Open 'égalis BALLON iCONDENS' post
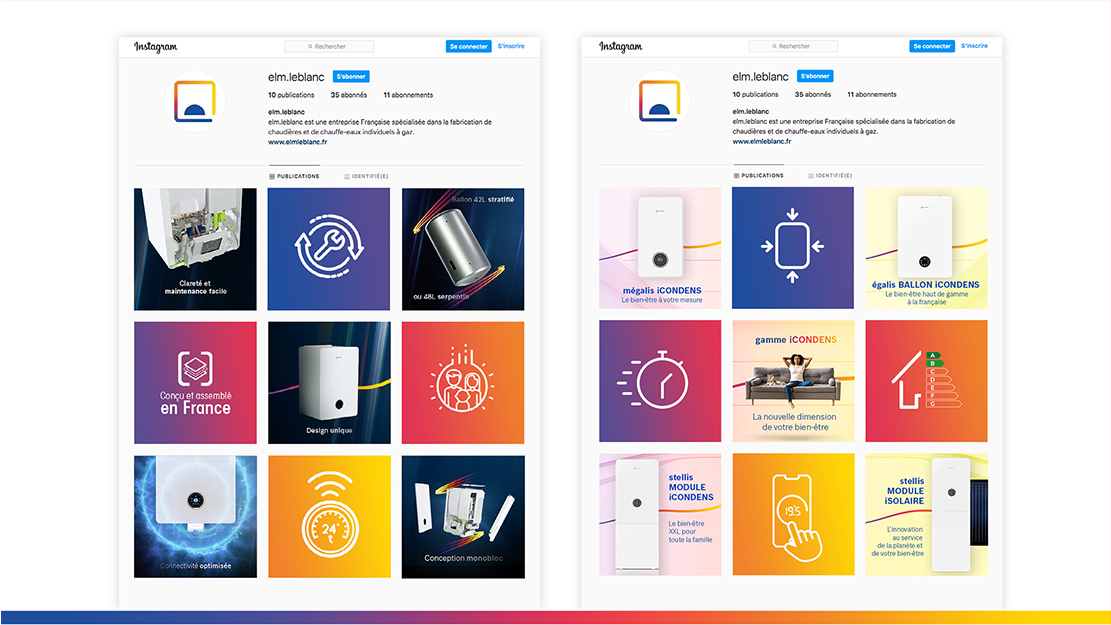1111x625 pixels. 926,248
